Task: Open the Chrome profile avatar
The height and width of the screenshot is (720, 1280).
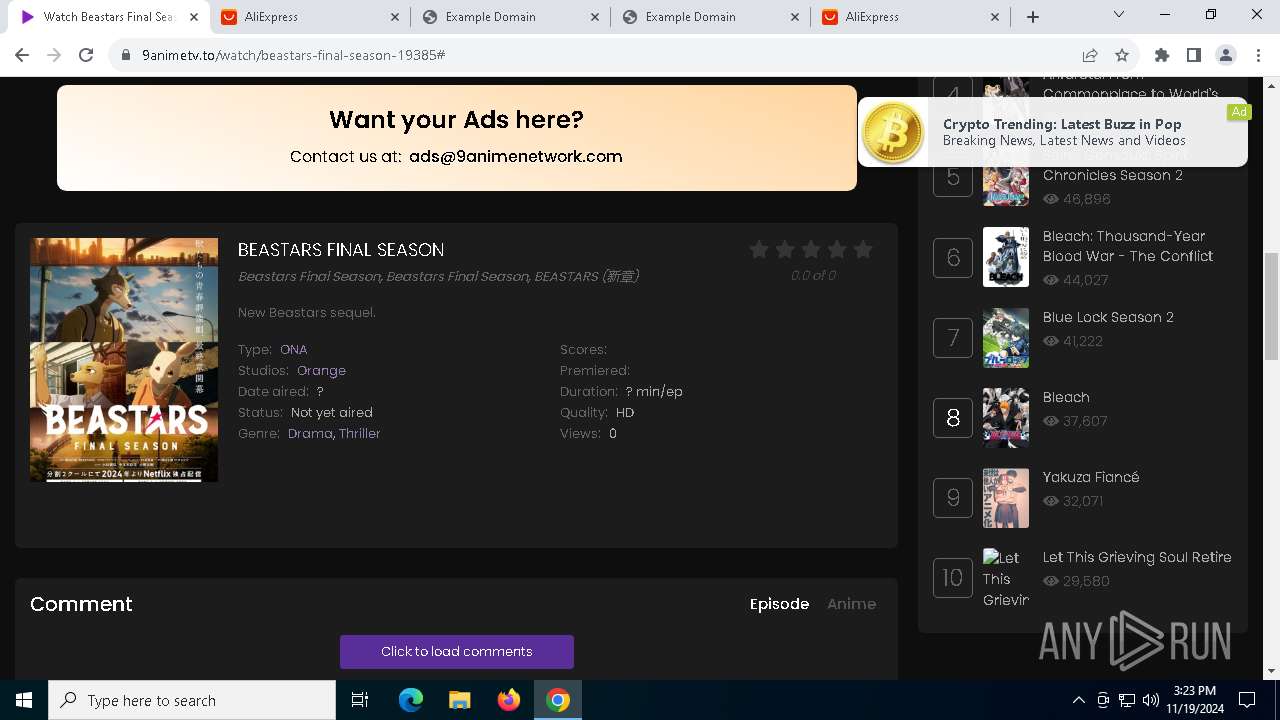Action: click(1225, 55)
